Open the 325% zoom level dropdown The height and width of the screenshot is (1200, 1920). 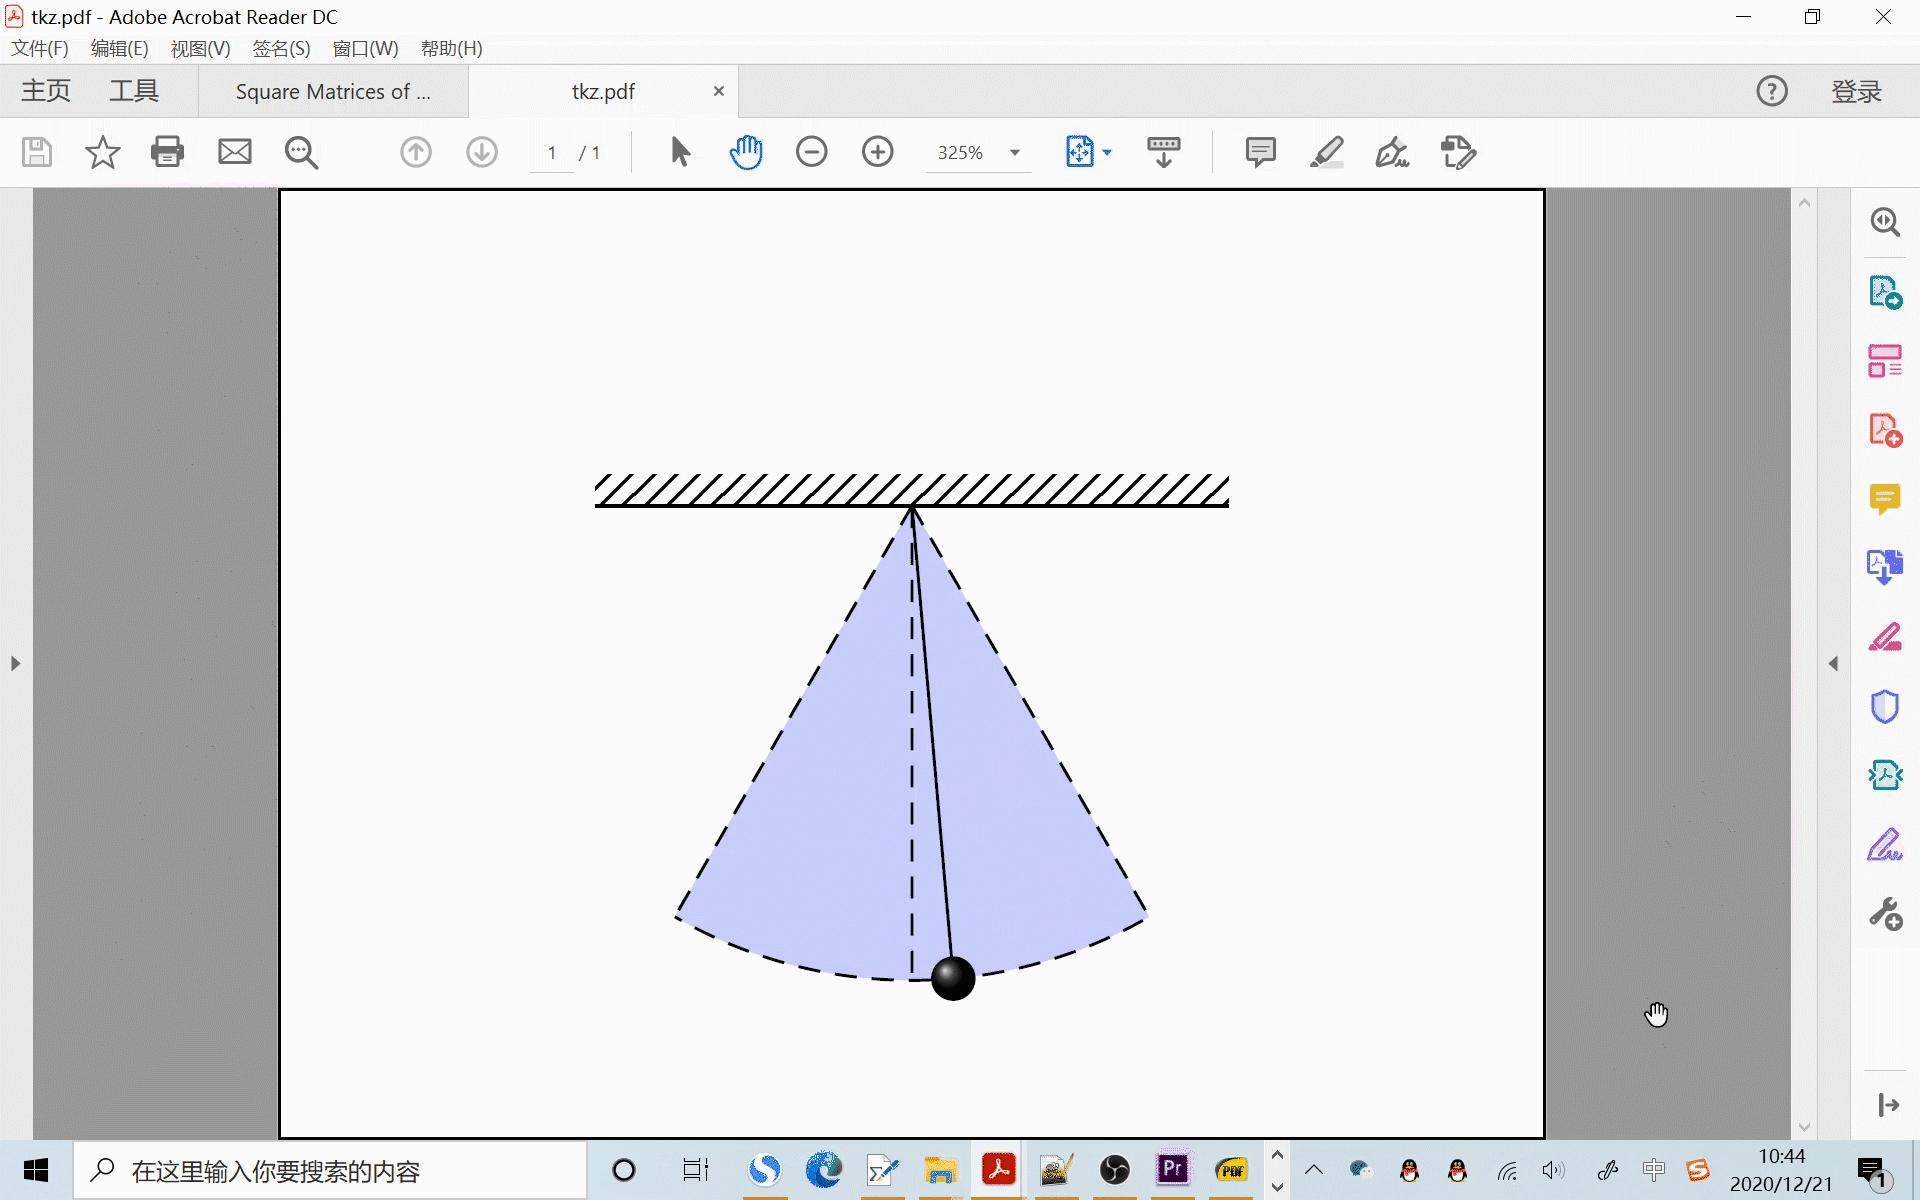click(x=1015, y=153)
